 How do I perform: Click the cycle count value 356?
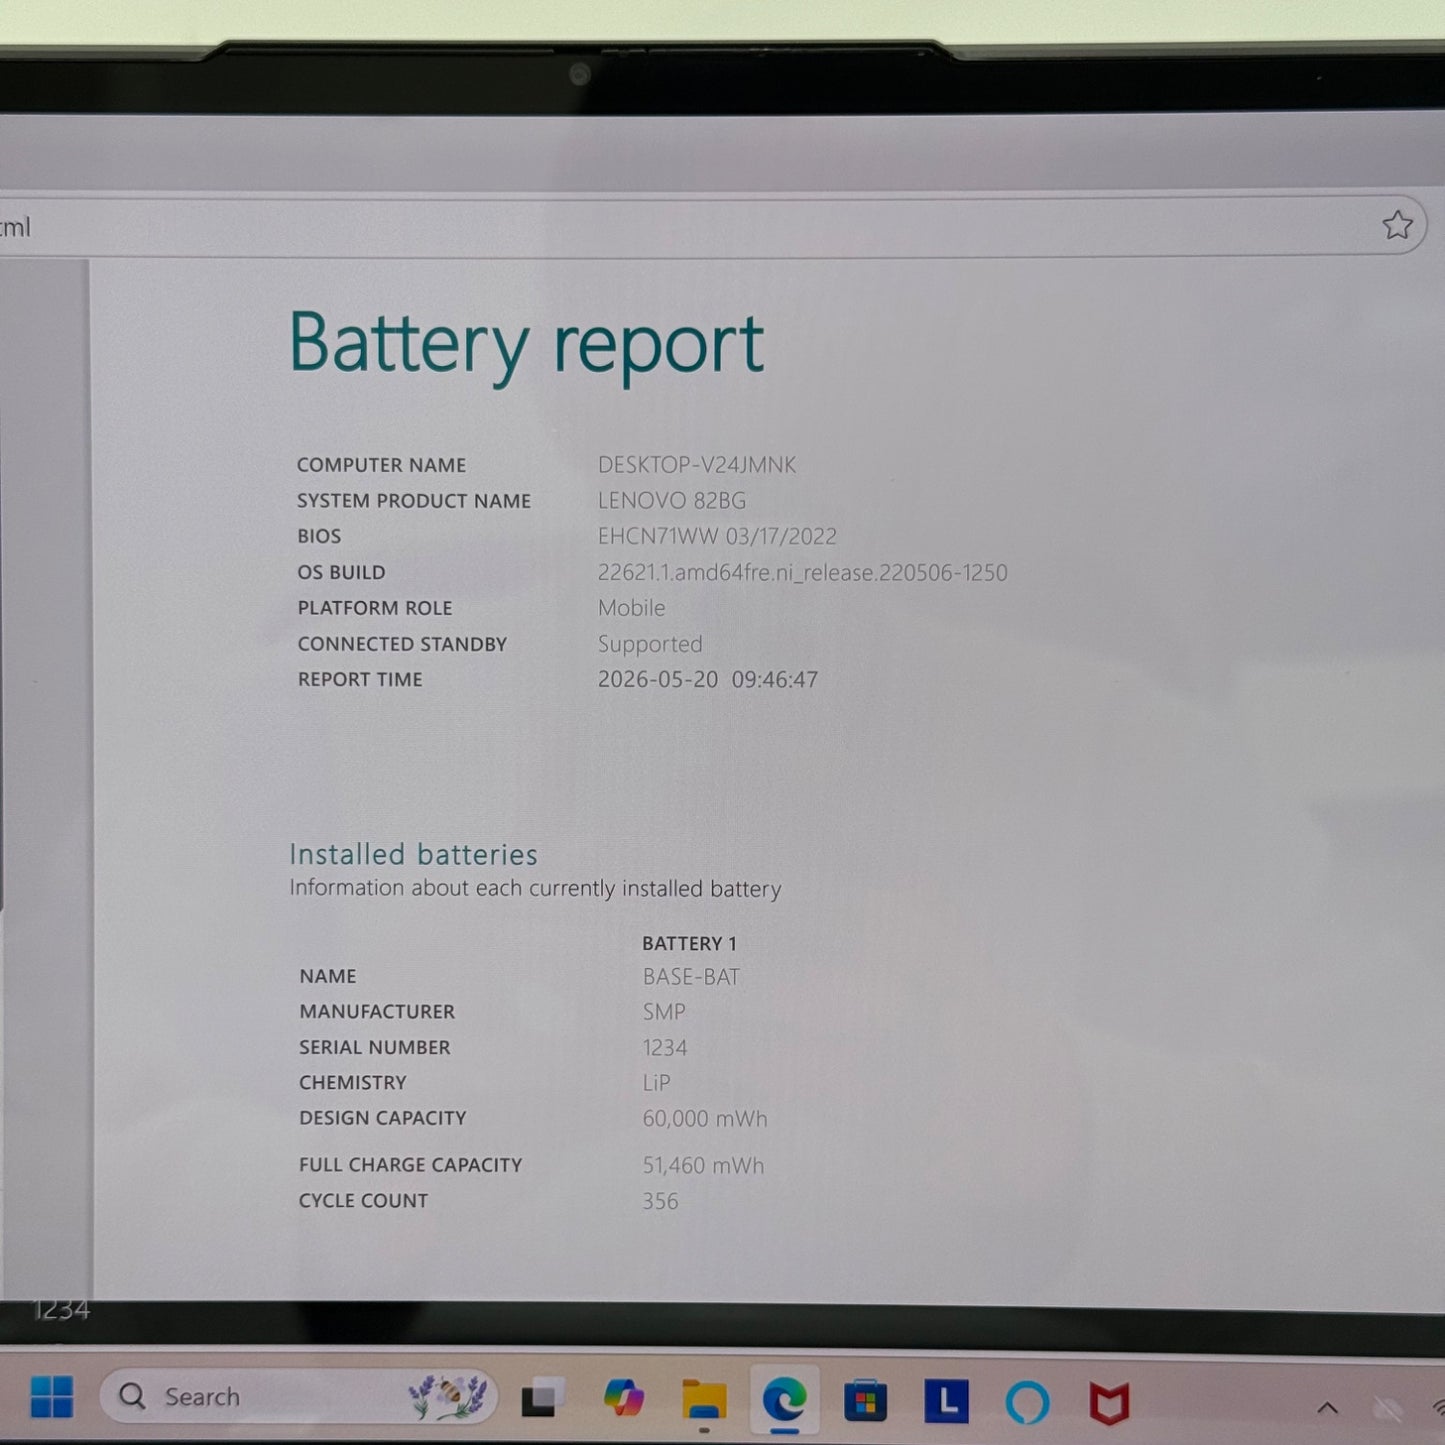pyautogui.click(x=660, y=1201)
